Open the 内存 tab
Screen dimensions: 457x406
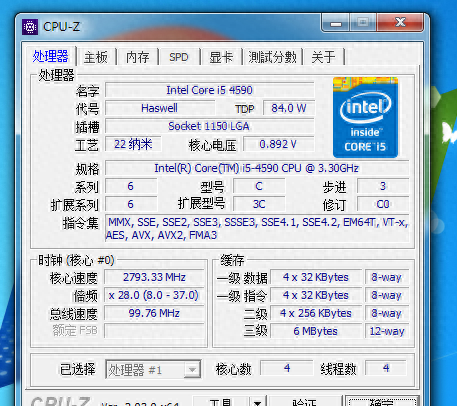coord(137,57)
